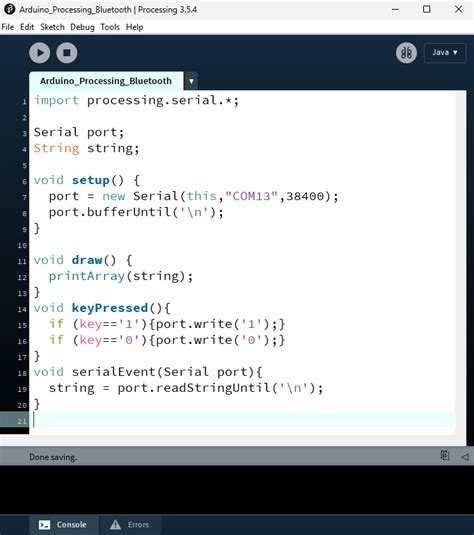Open the Debug menu
Screen dimensions: 474x535
(82, 27)
